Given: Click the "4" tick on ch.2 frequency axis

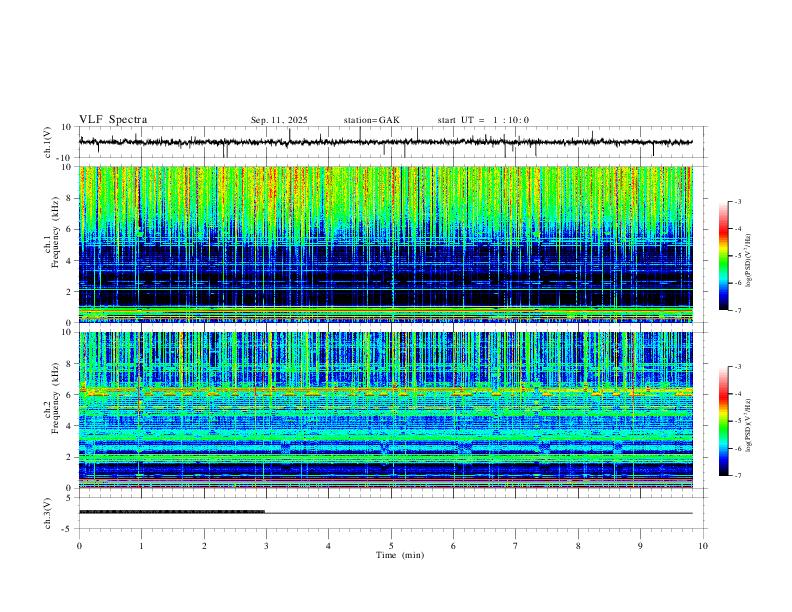Looking at the screenshot, I should [70, 426].
